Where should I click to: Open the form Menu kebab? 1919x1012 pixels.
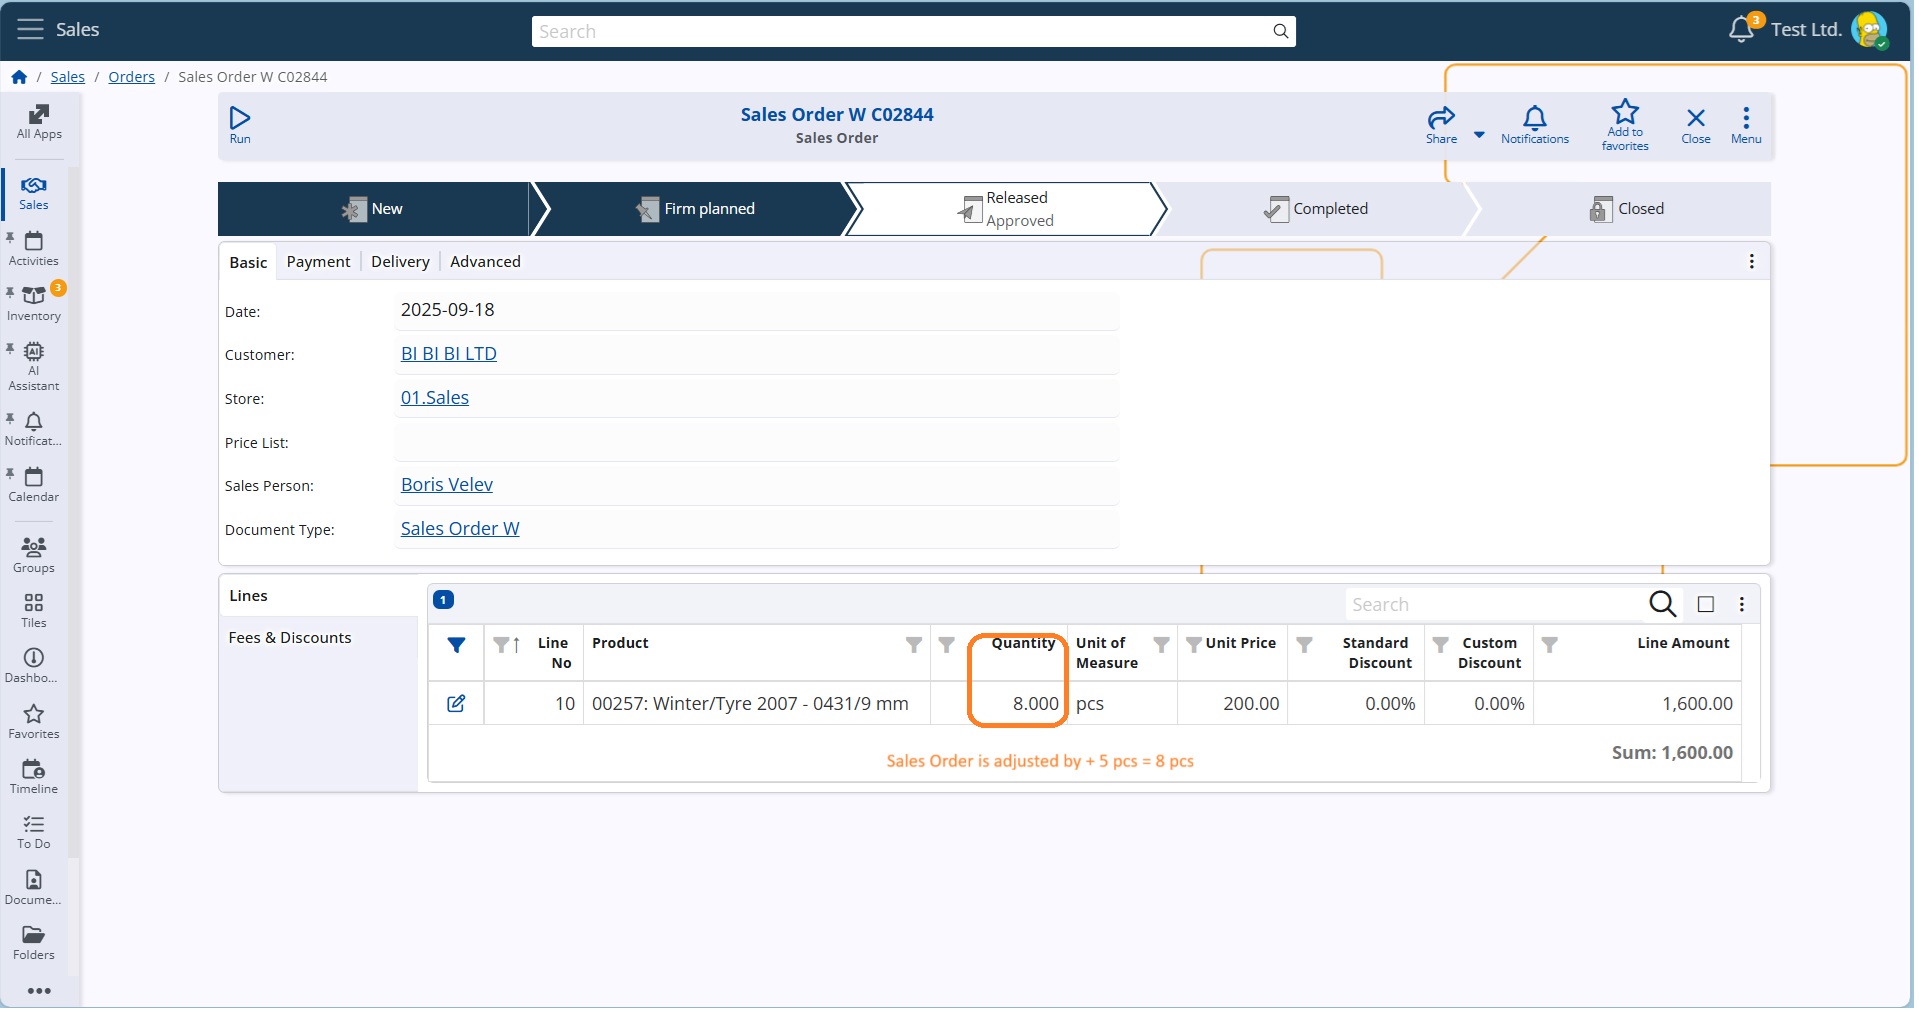point(1746,125)
